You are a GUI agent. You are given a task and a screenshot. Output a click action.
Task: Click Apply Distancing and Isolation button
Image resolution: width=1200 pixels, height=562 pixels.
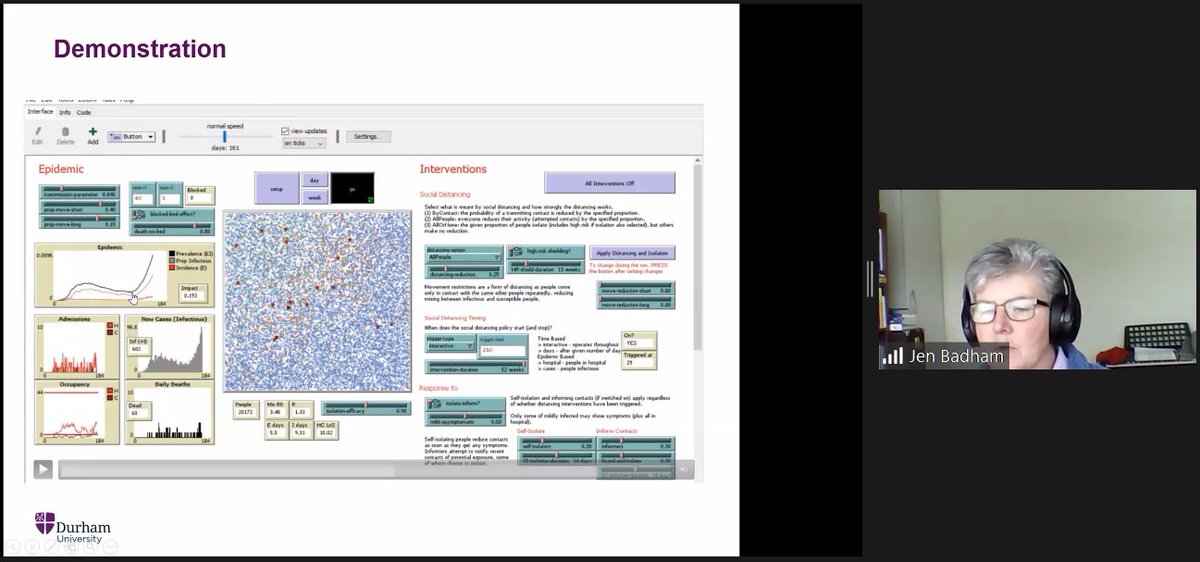click(x=631, y=253)
